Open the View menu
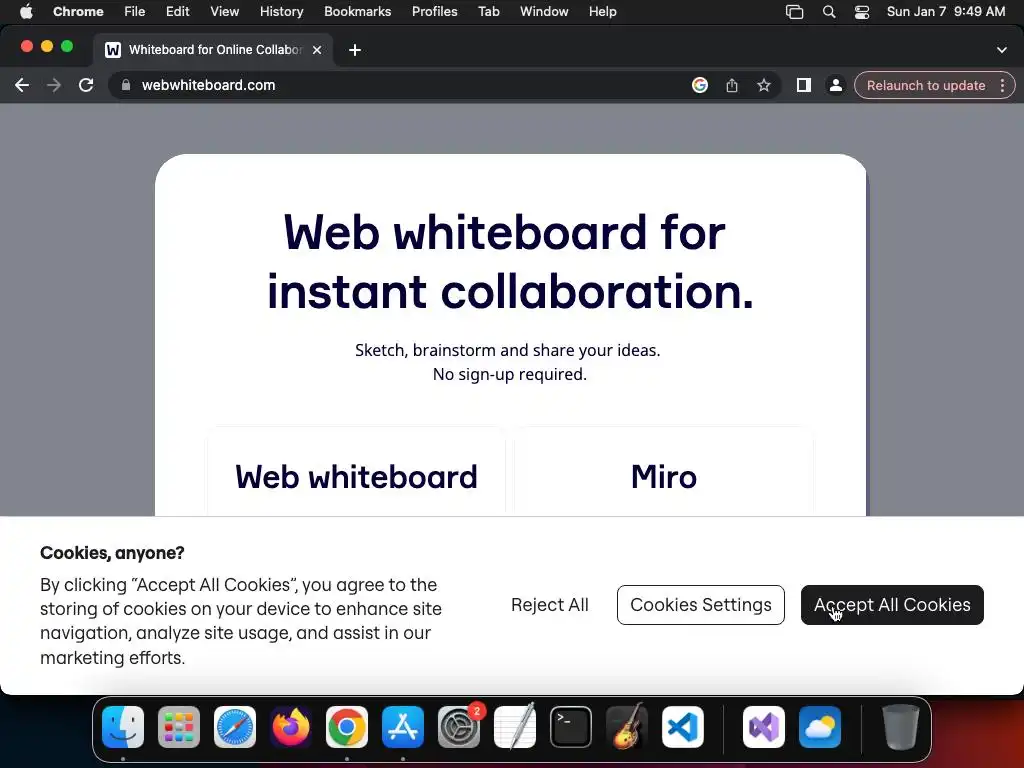 point(225,12)
